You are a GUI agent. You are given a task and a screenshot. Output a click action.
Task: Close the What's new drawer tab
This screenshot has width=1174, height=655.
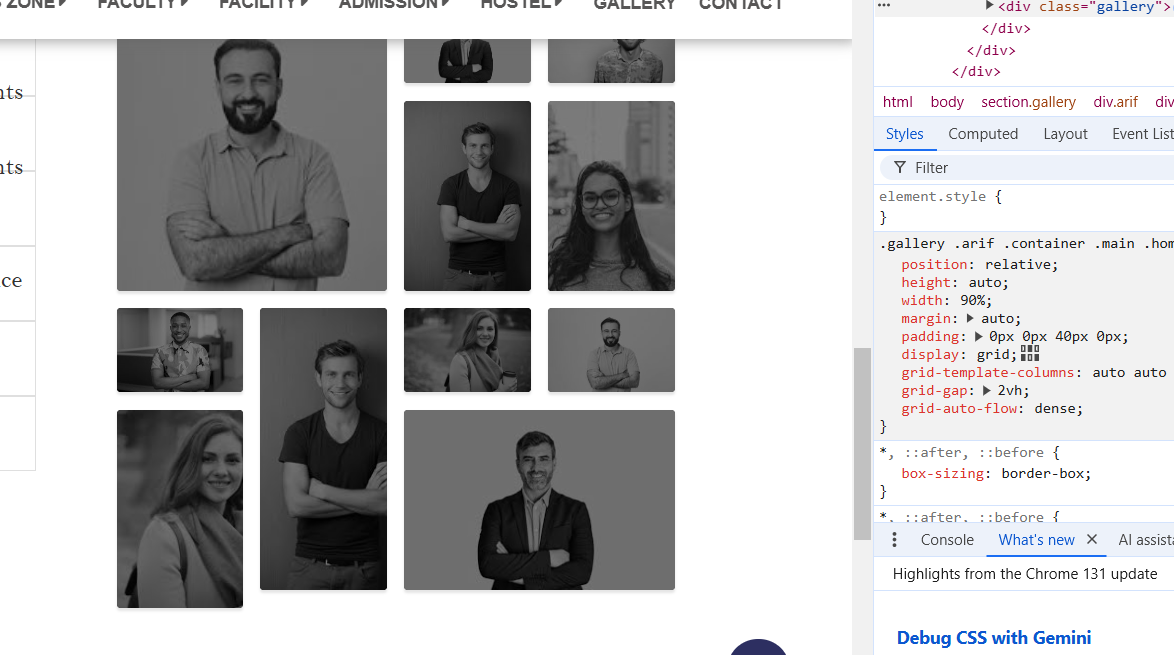[x=1092, y=540]
